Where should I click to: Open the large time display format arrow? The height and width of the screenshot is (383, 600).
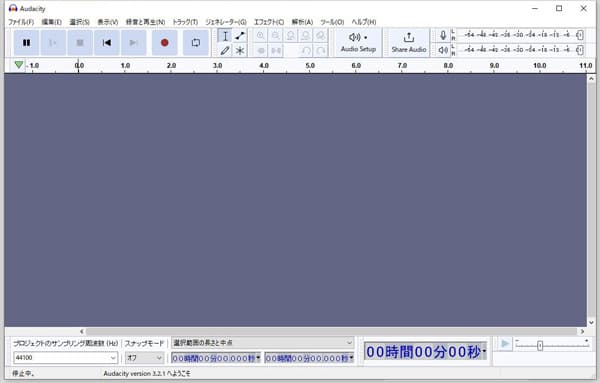[x=484, y=351]
